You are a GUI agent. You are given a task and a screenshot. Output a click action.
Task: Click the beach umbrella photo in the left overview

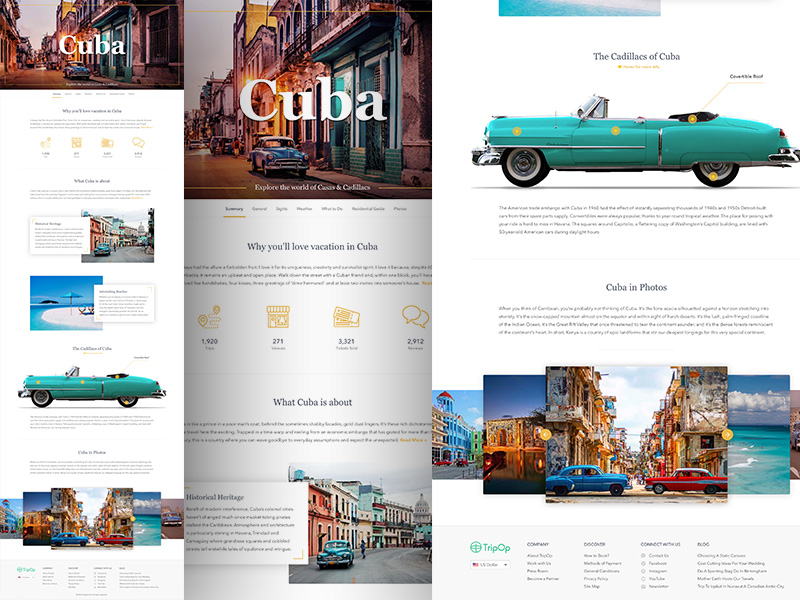pos(66,303)
